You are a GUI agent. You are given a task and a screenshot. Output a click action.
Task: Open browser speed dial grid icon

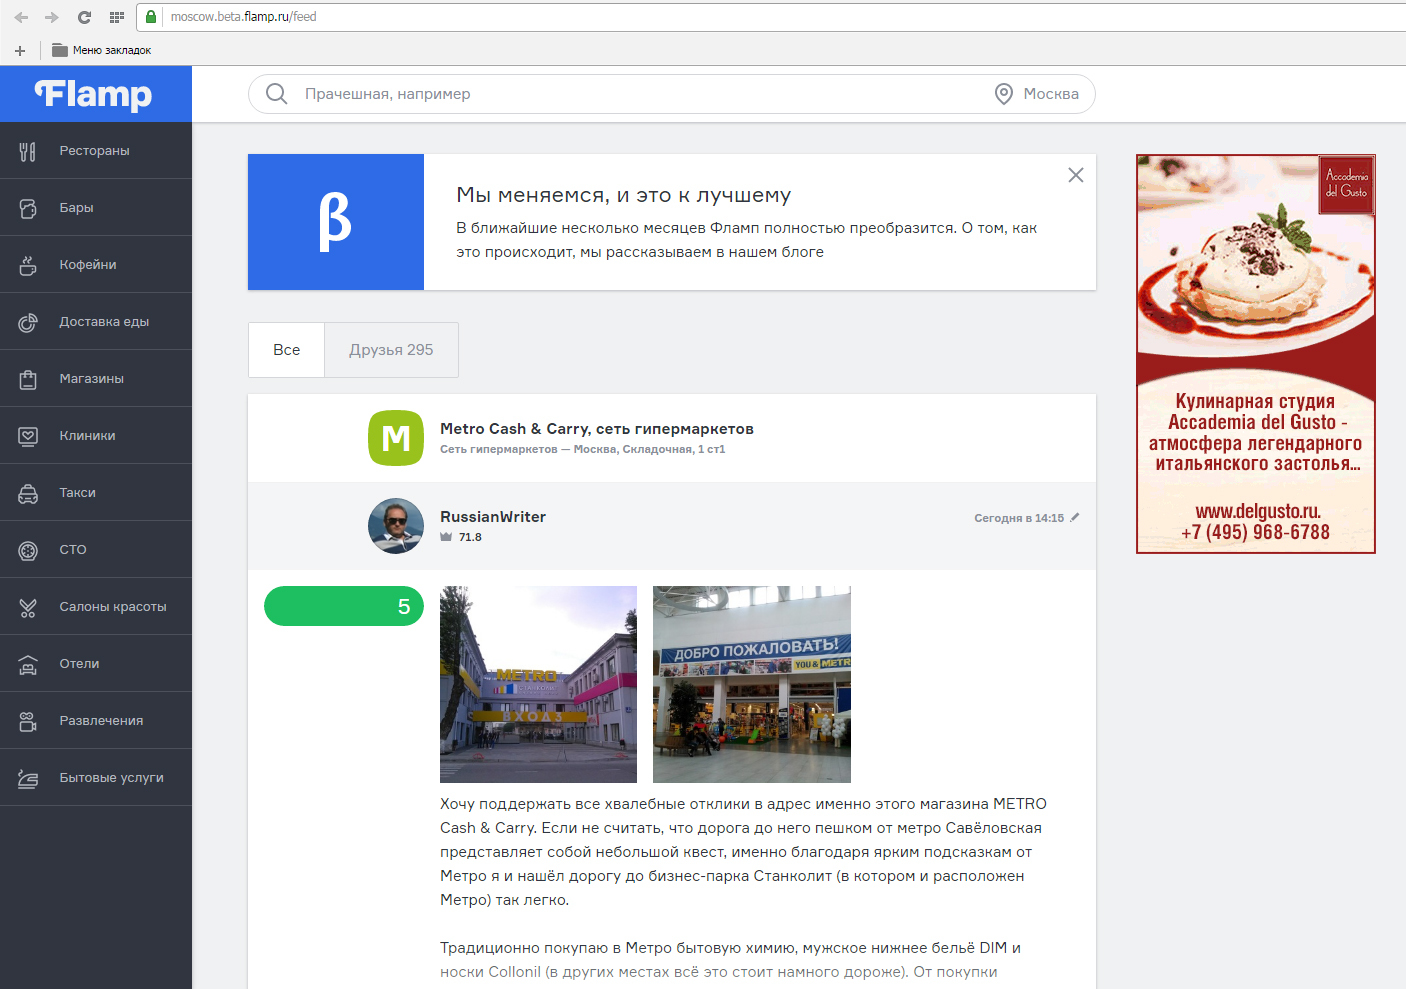(116, 17)
